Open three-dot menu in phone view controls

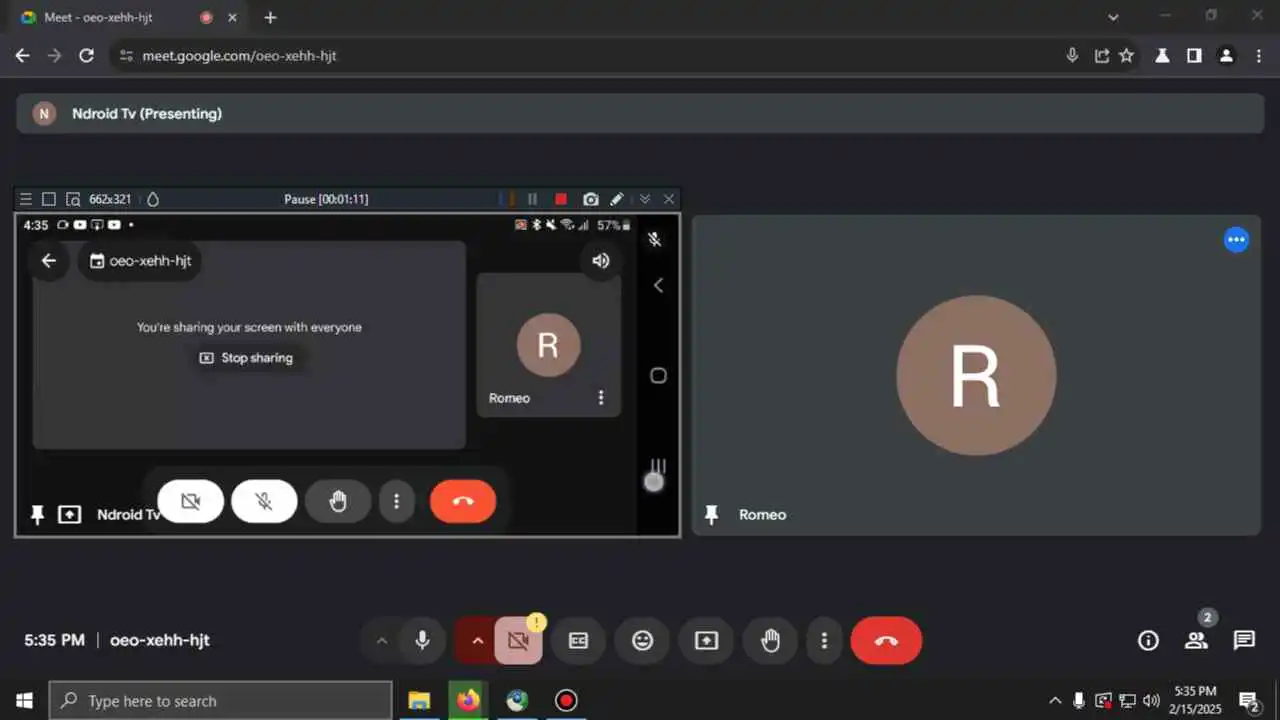[396, 501]
